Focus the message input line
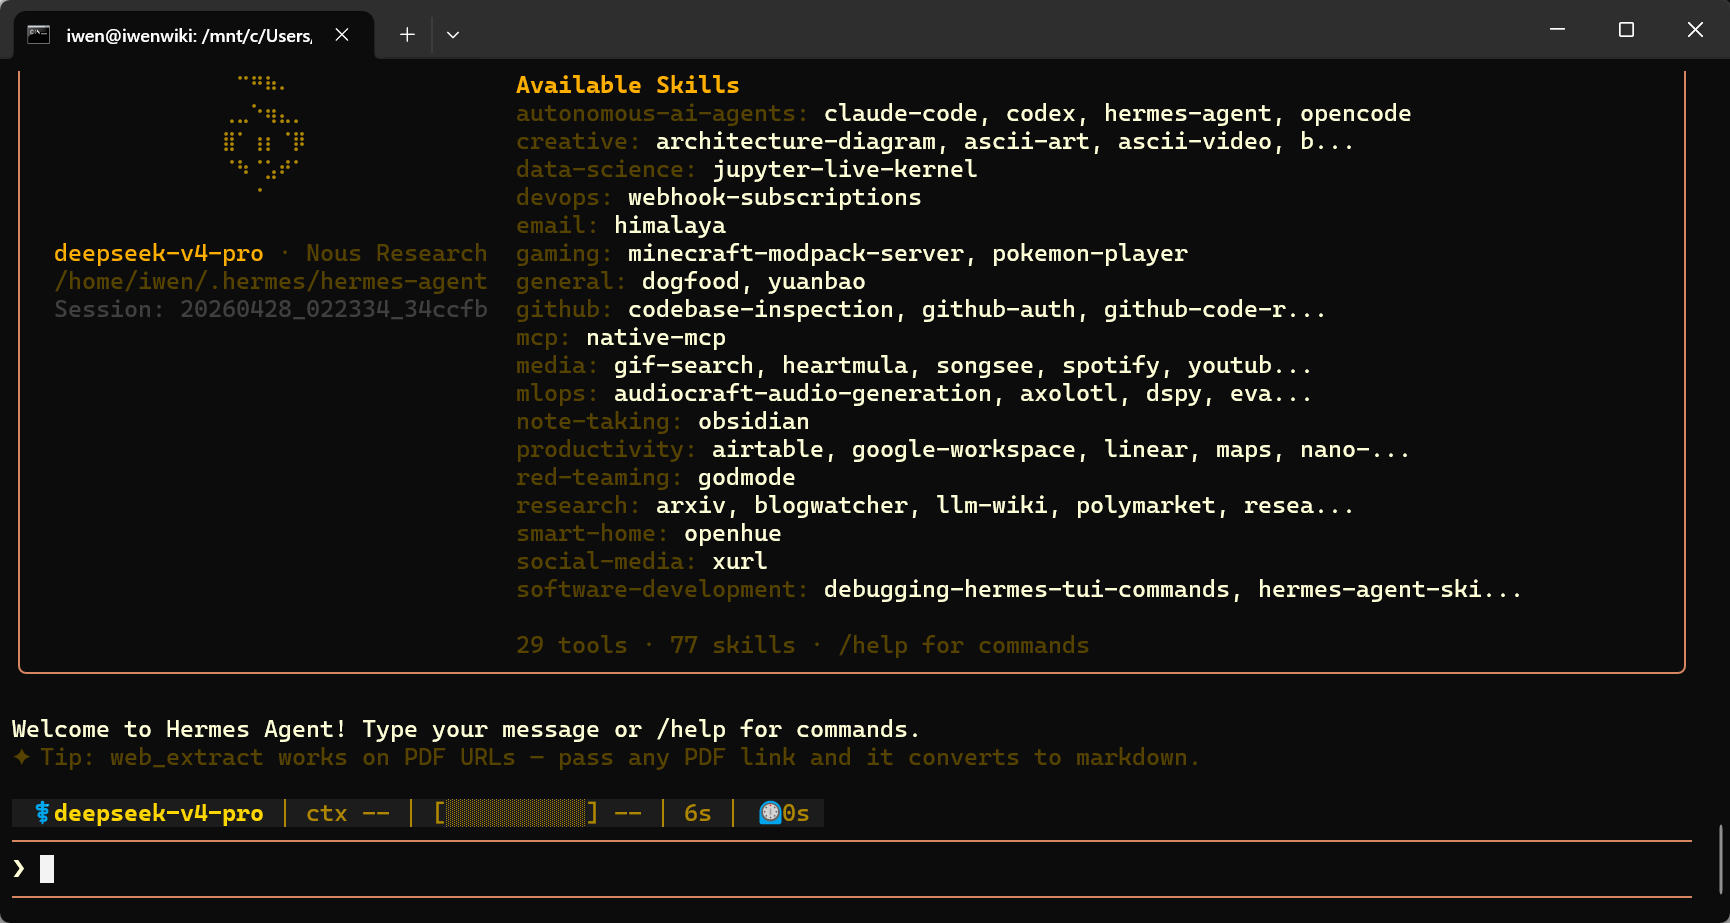Viewport: 1730px width, 923px height. (852, 869)
